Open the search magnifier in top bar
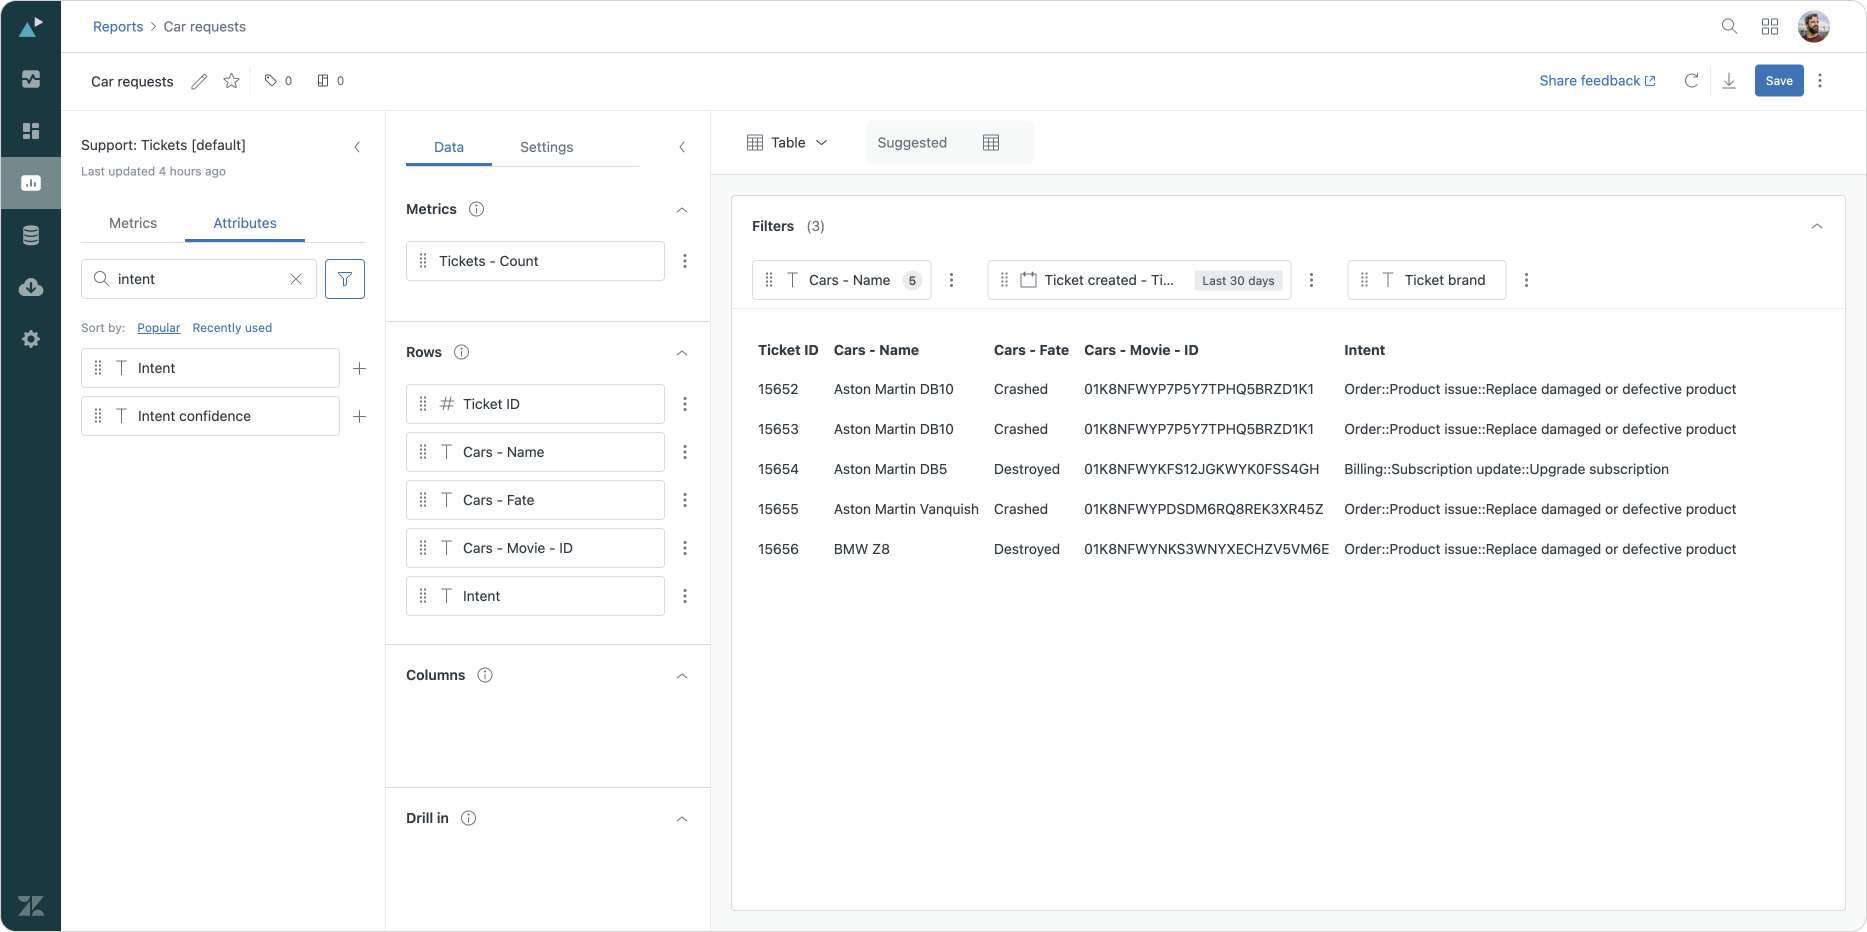1867x932 pixels. coord(1729,27)
